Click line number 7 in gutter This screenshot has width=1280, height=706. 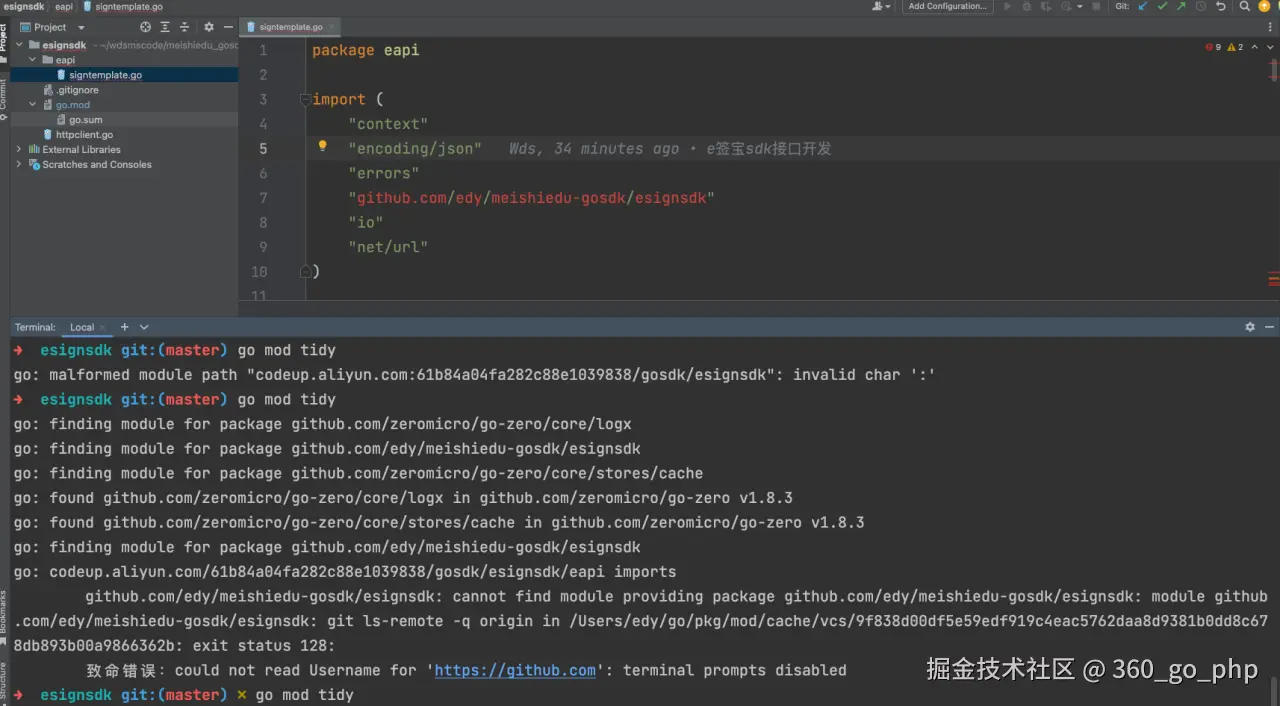pyautogui.click(x=263, y=197)
